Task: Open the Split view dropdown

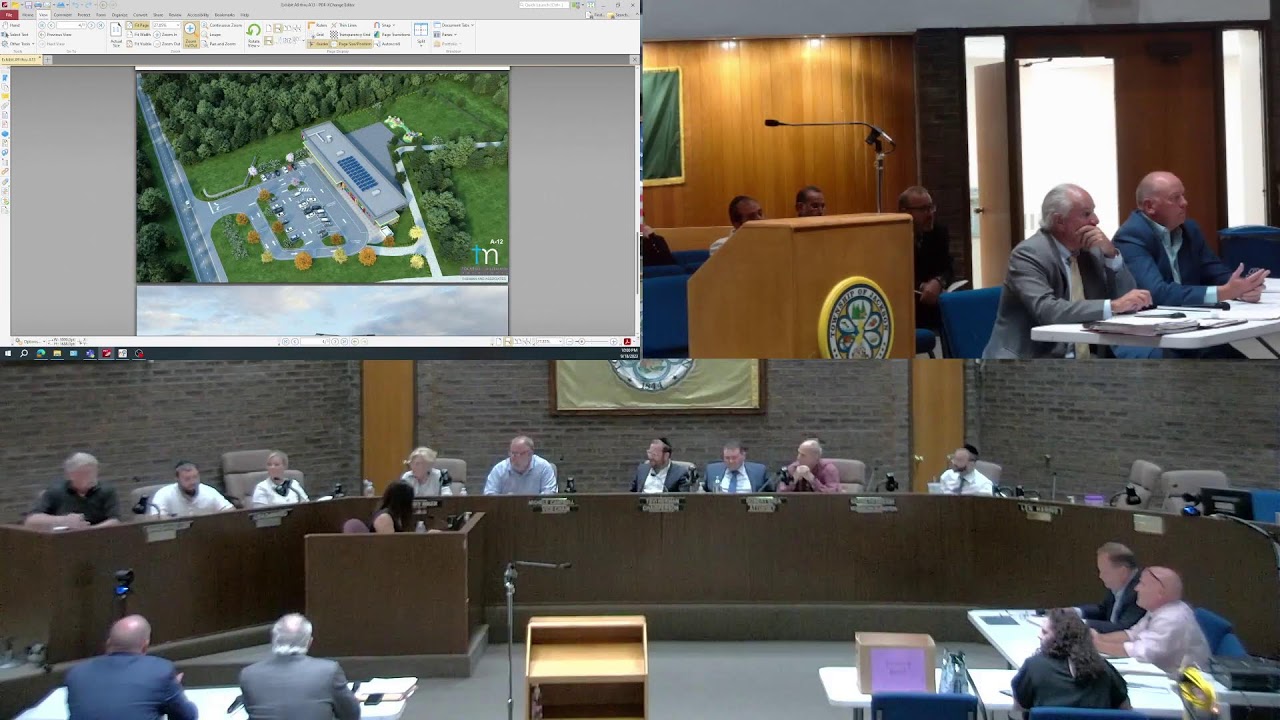Action: pos(421,35)
